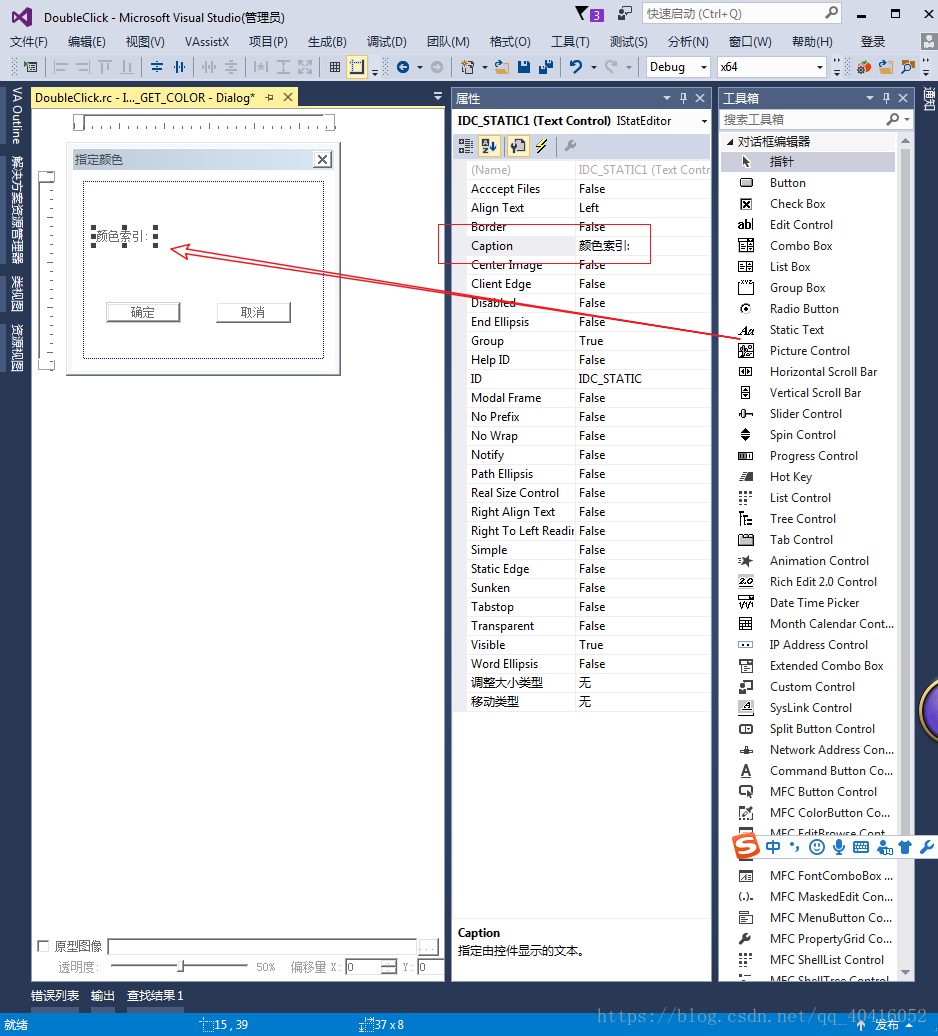
Task: Open the Error List bottom tab
Action: click(55, 996)
